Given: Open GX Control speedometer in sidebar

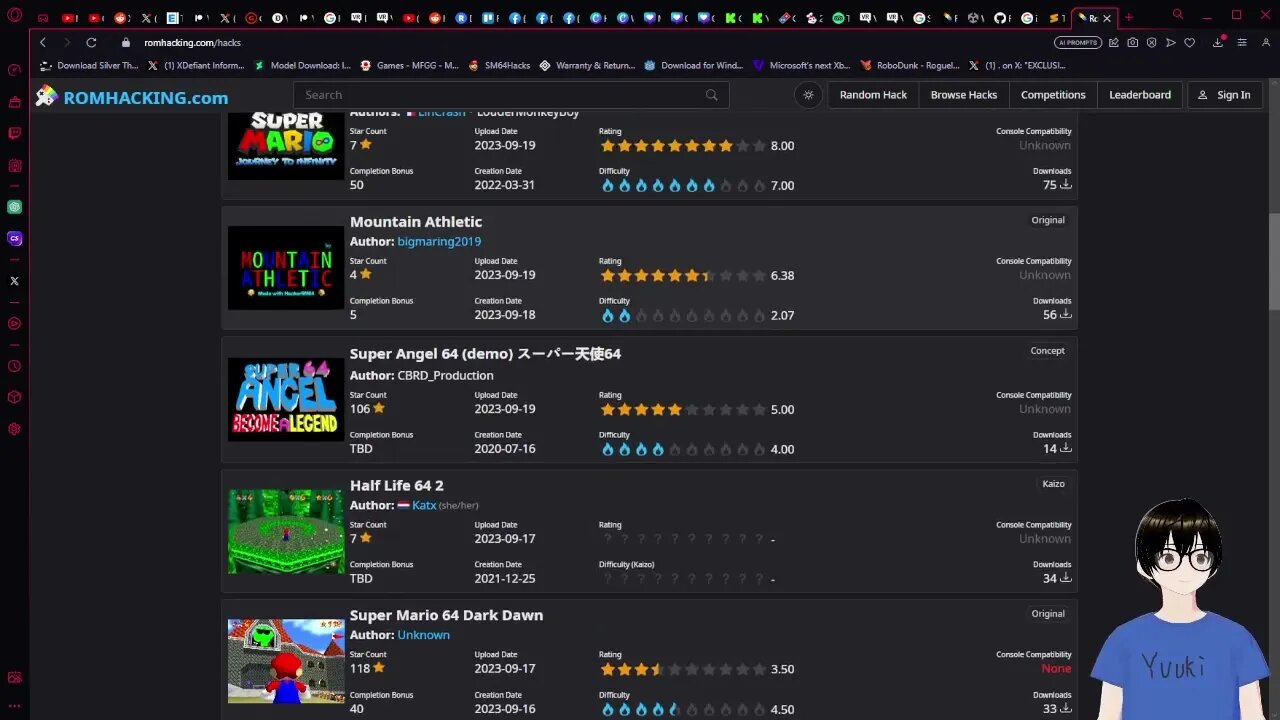Looking at the screenshot, I should pyautogui.click(x=14, y=70).
